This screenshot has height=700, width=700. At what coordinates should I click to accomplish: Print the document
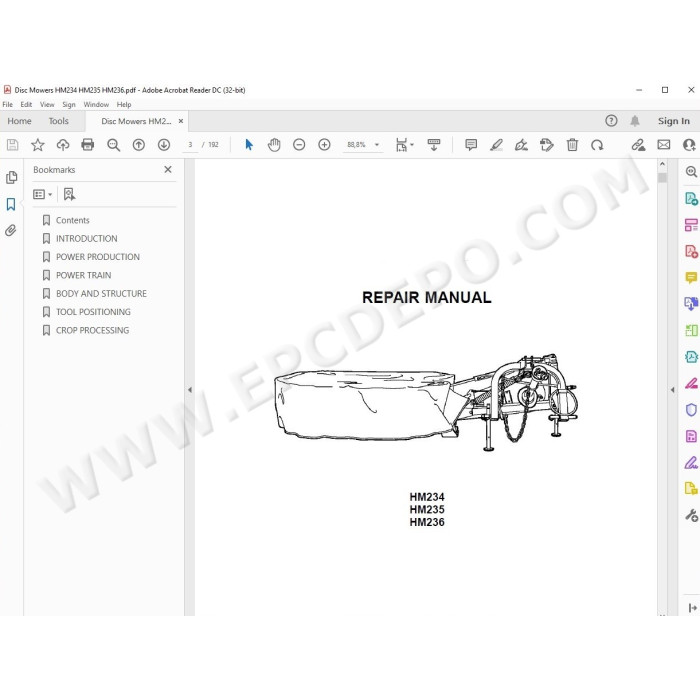88,145
